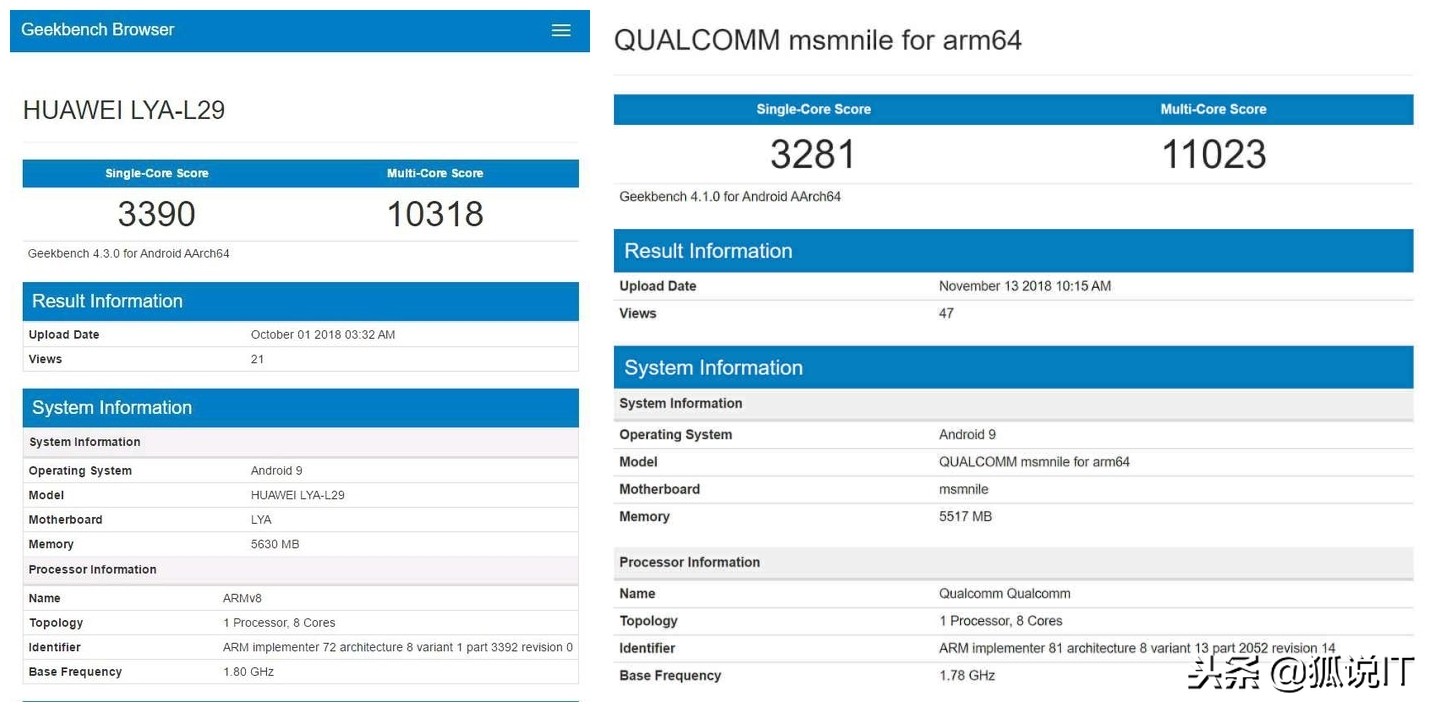Viewport: 1436px width, 712px height.
Task: Click the Huawei 'Views' label
Action: (45, 359)
